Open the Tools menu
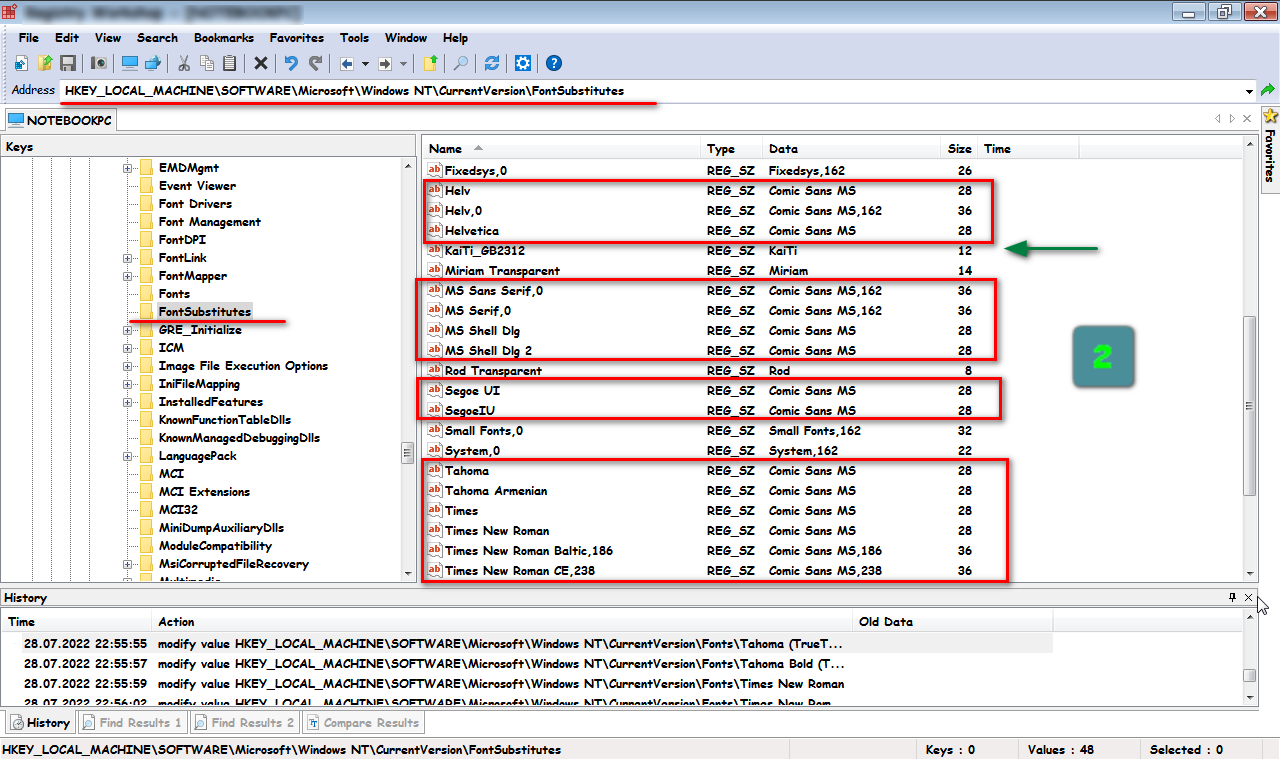This screenshot has width=1280, height=760. pyautogui.click(x=355, y=38)
